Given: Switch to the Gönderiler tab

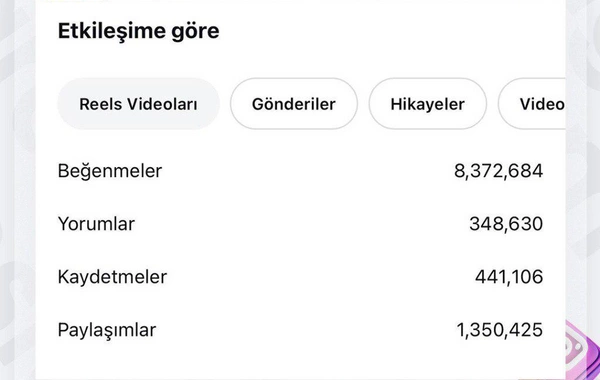Looking at the screenshot, I should [x=294, y=104].
